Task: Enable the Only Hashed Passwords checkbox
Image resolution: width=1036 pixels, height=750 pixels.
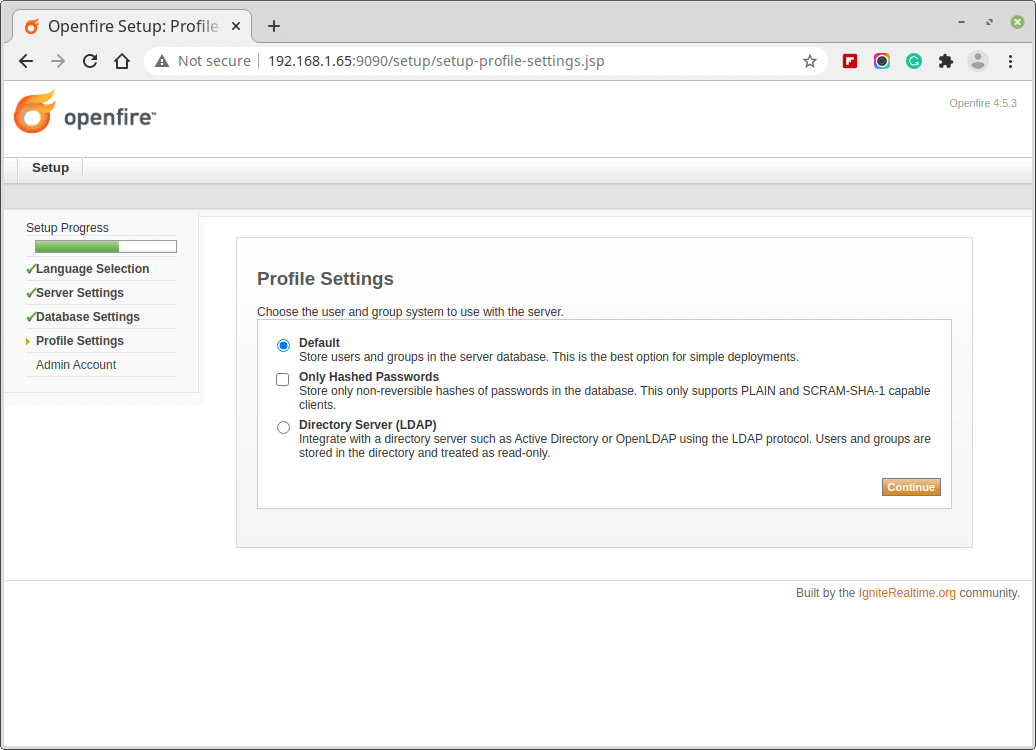Action: [283, 380]
